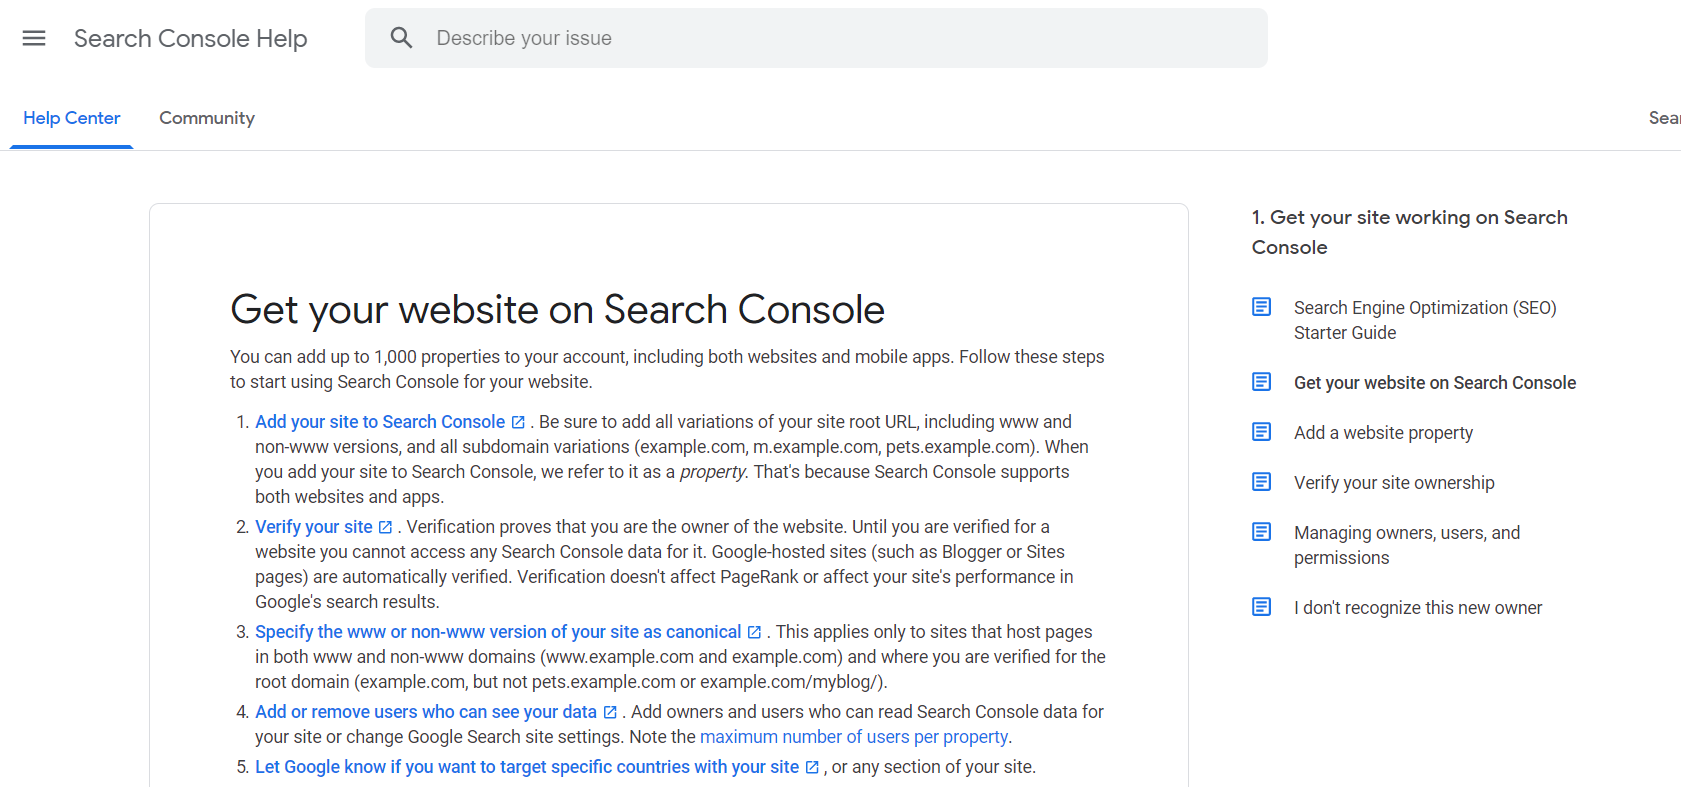Open 'Add or remove users who can see your data'
The width and height of the screenshot is (1681, 787).
click(x=426, y=712)
